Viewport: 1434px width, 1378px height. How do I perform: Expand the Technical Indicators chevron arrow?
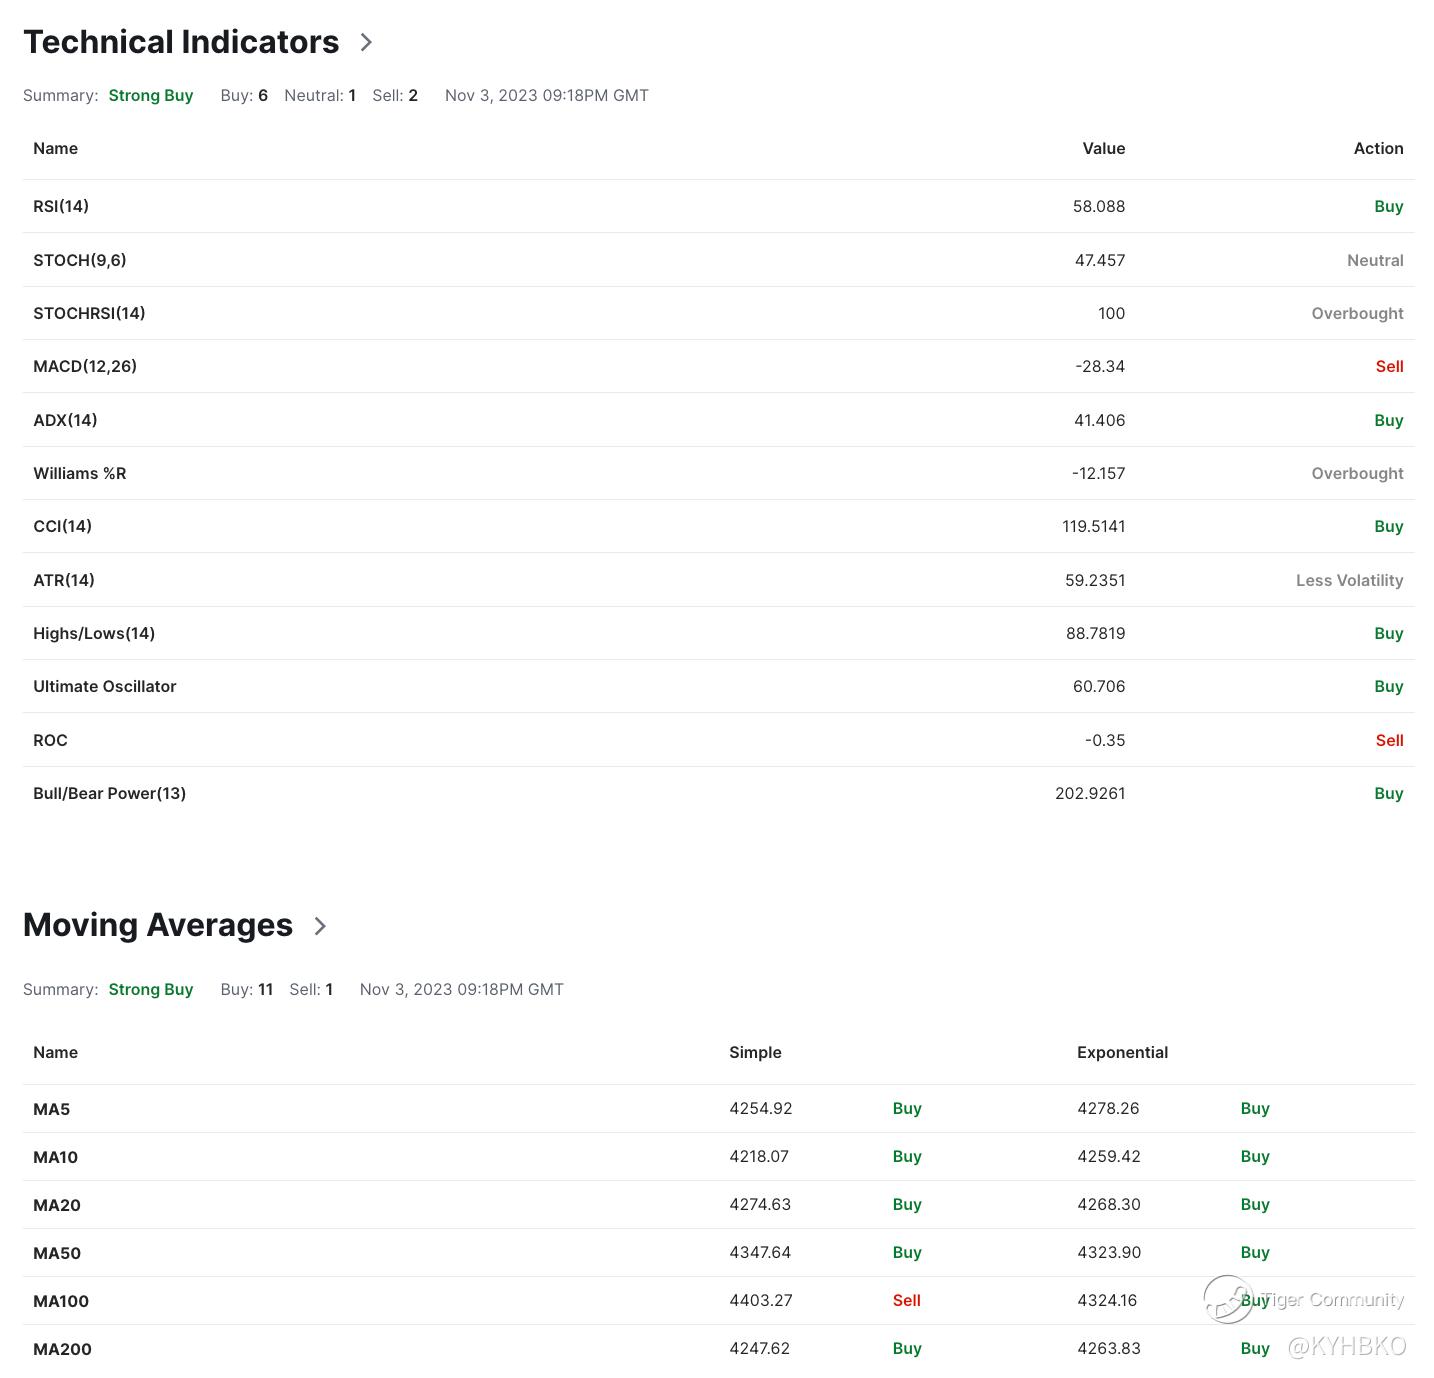click(x=366, y=42)
